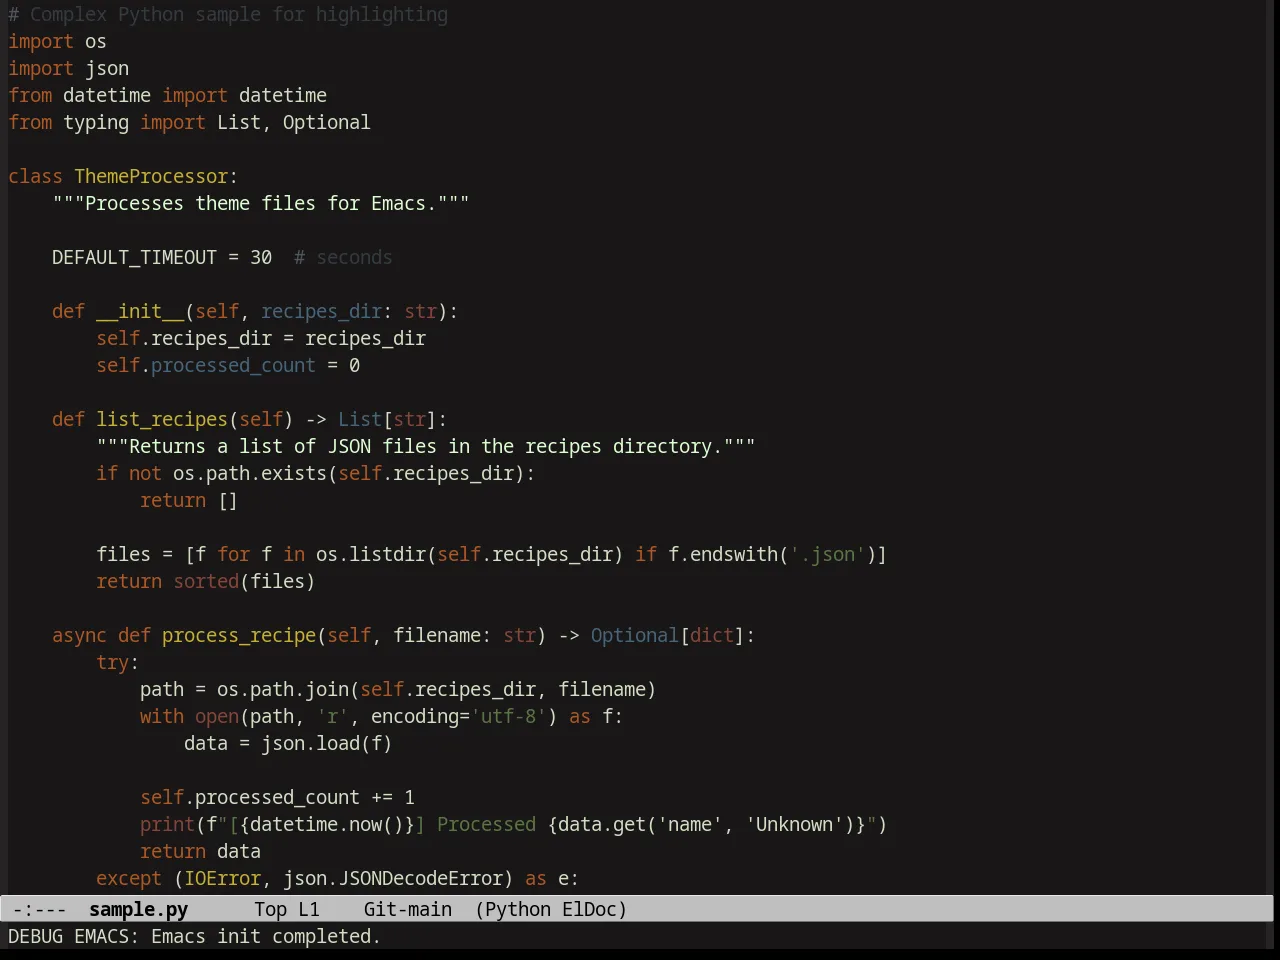This screenshot has height=960, width=1280.
Task: Click the 'async' keyword
Action: click(x=79, y=635)
